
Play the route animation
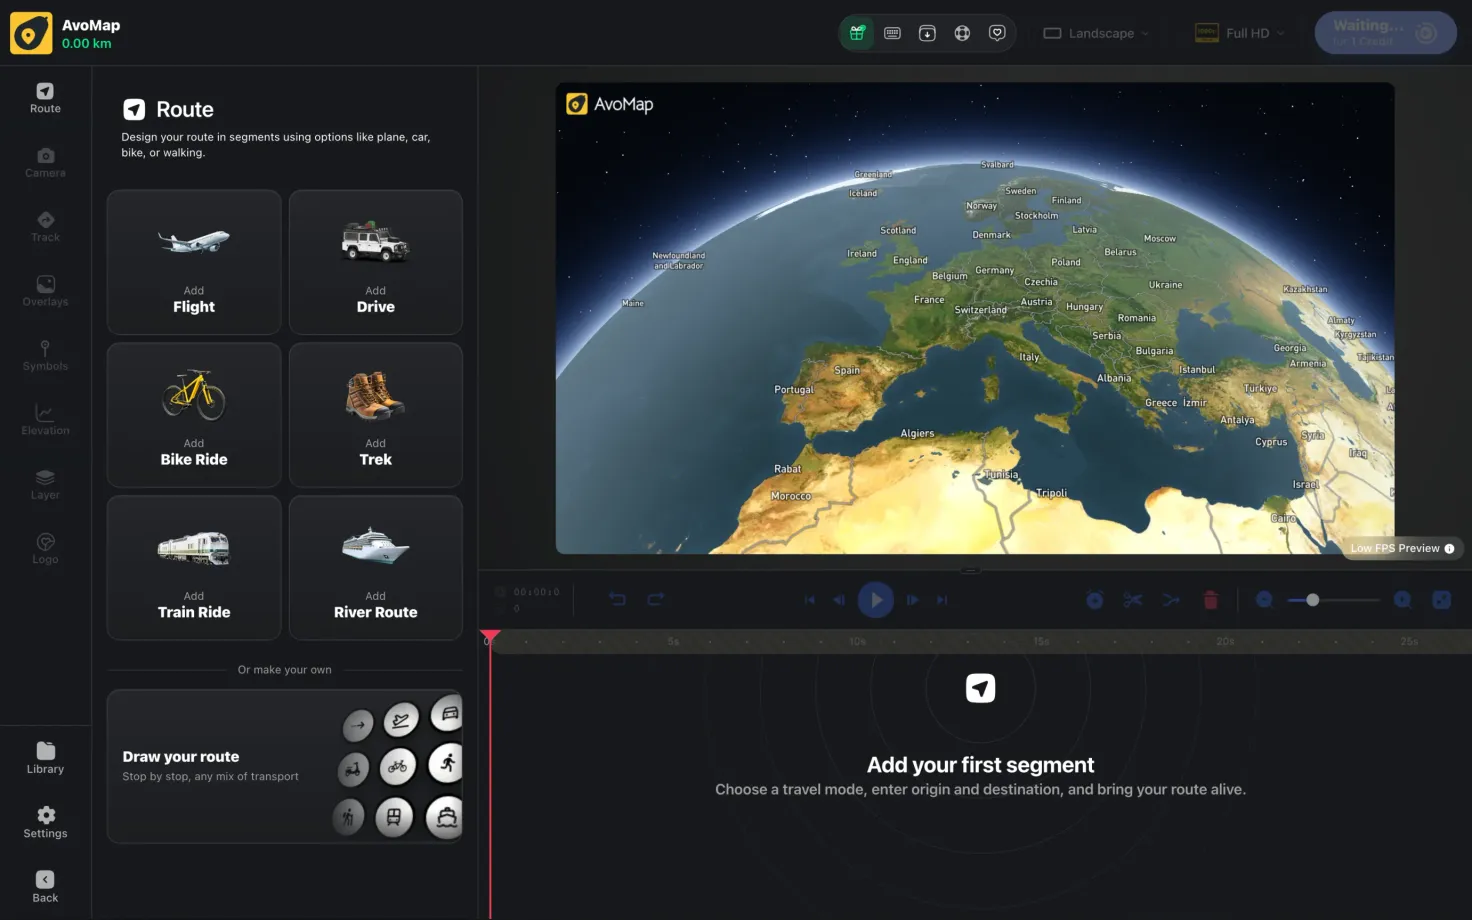tap(876, 600)
